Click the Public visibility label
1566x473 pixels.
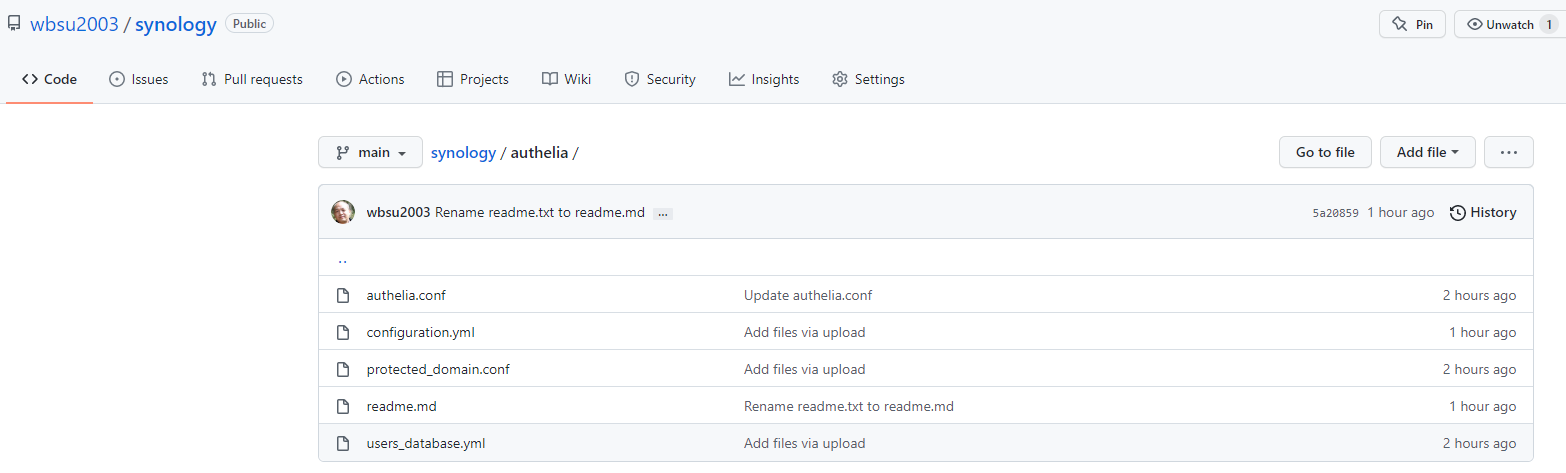pos(249,24)
